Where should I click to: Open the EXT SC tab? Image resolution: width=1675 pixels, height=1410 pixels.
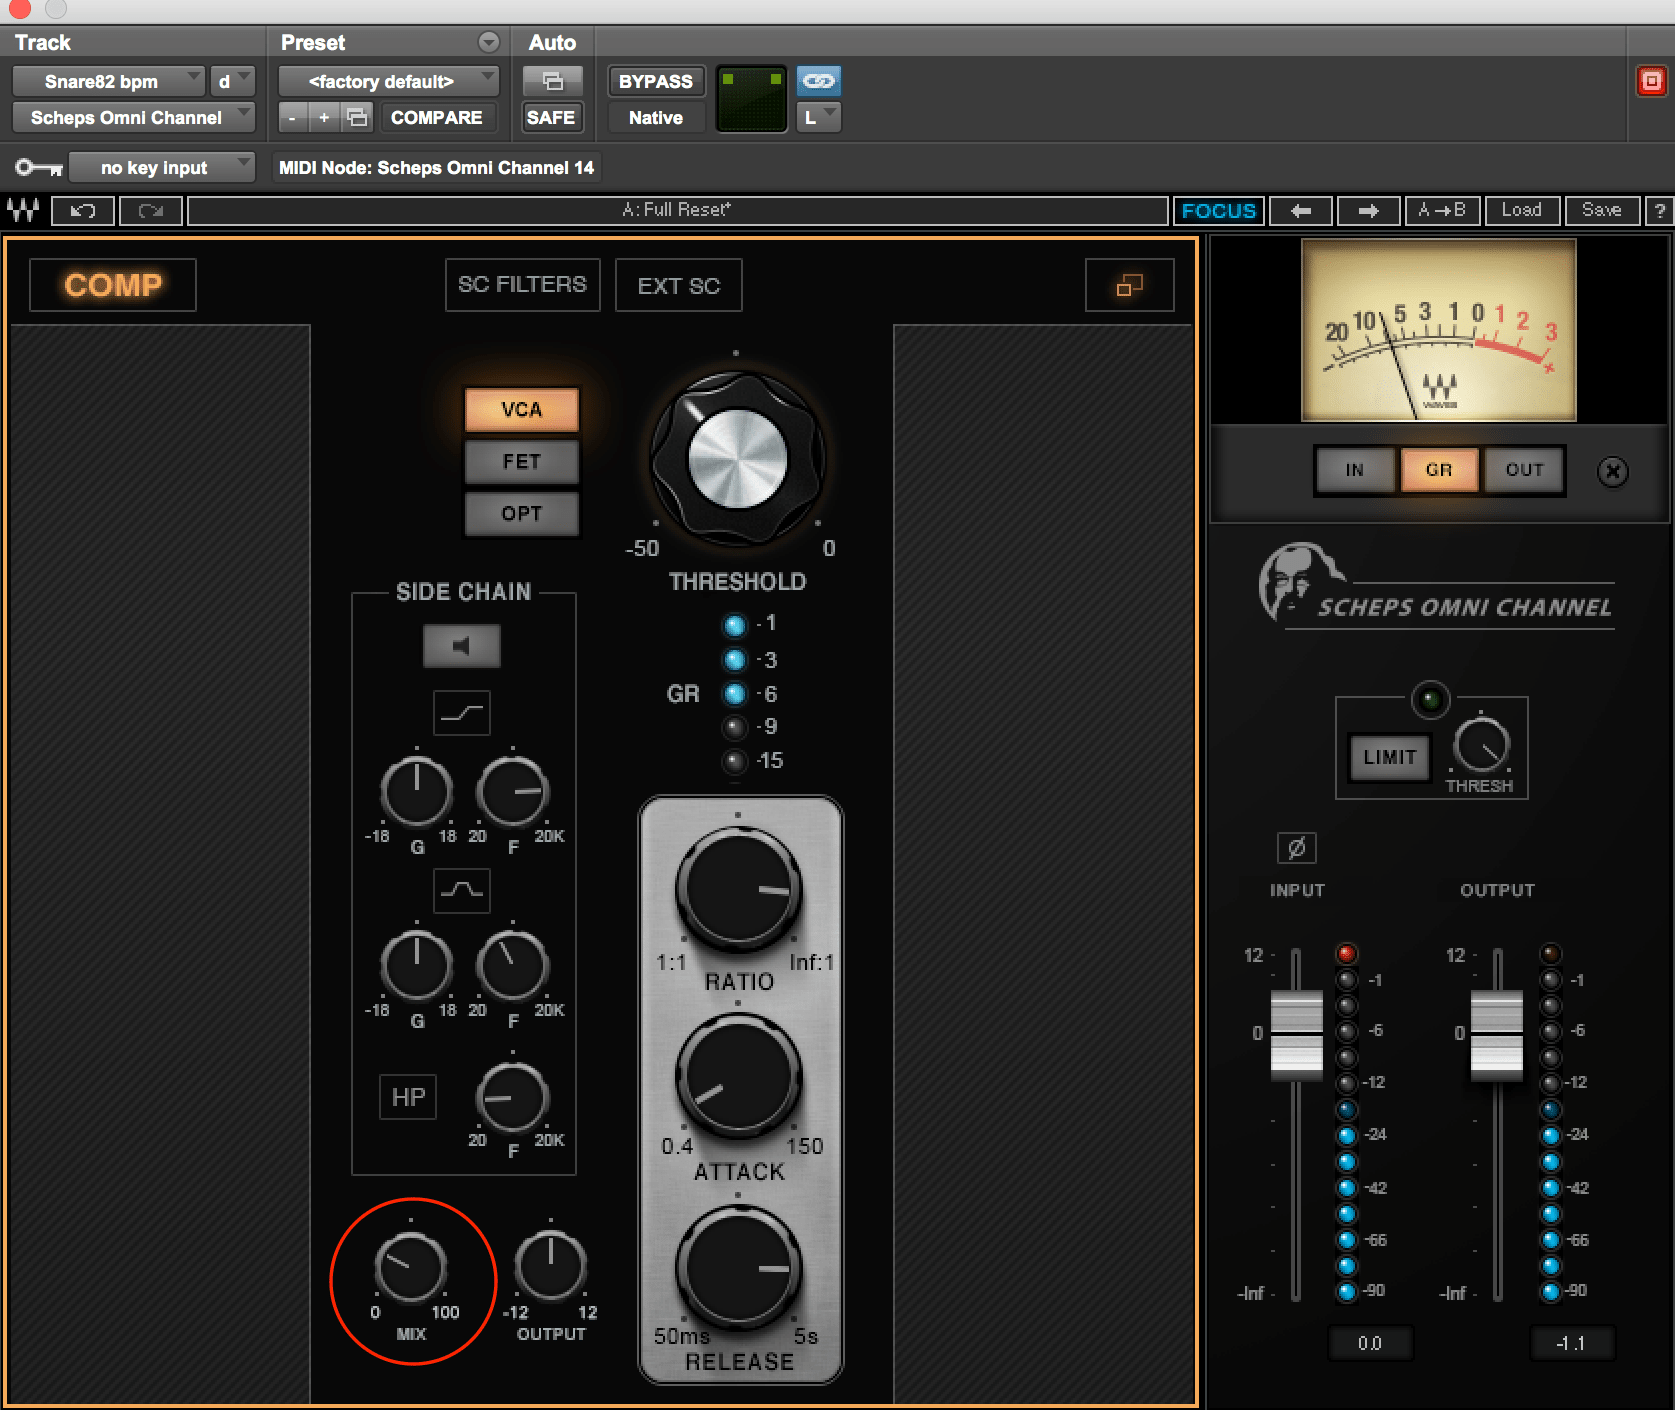pos(679,285)
